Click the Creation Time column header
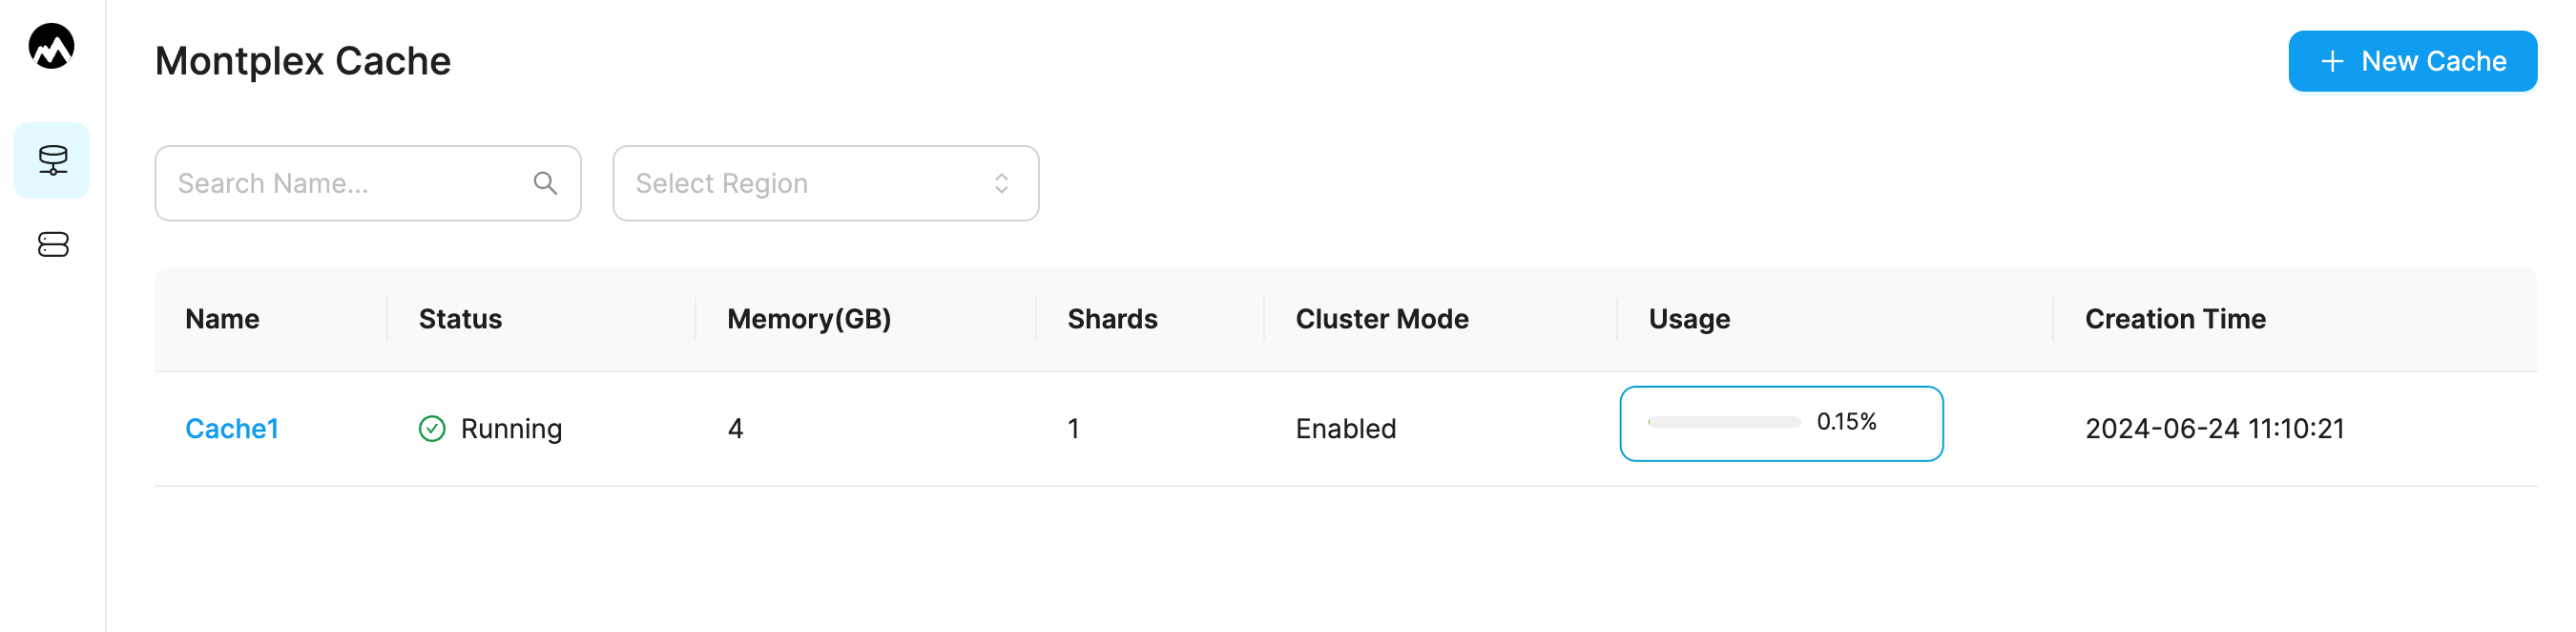Image resolution: width=2576 pixels, height=632 pixels. pos(2175,319)
